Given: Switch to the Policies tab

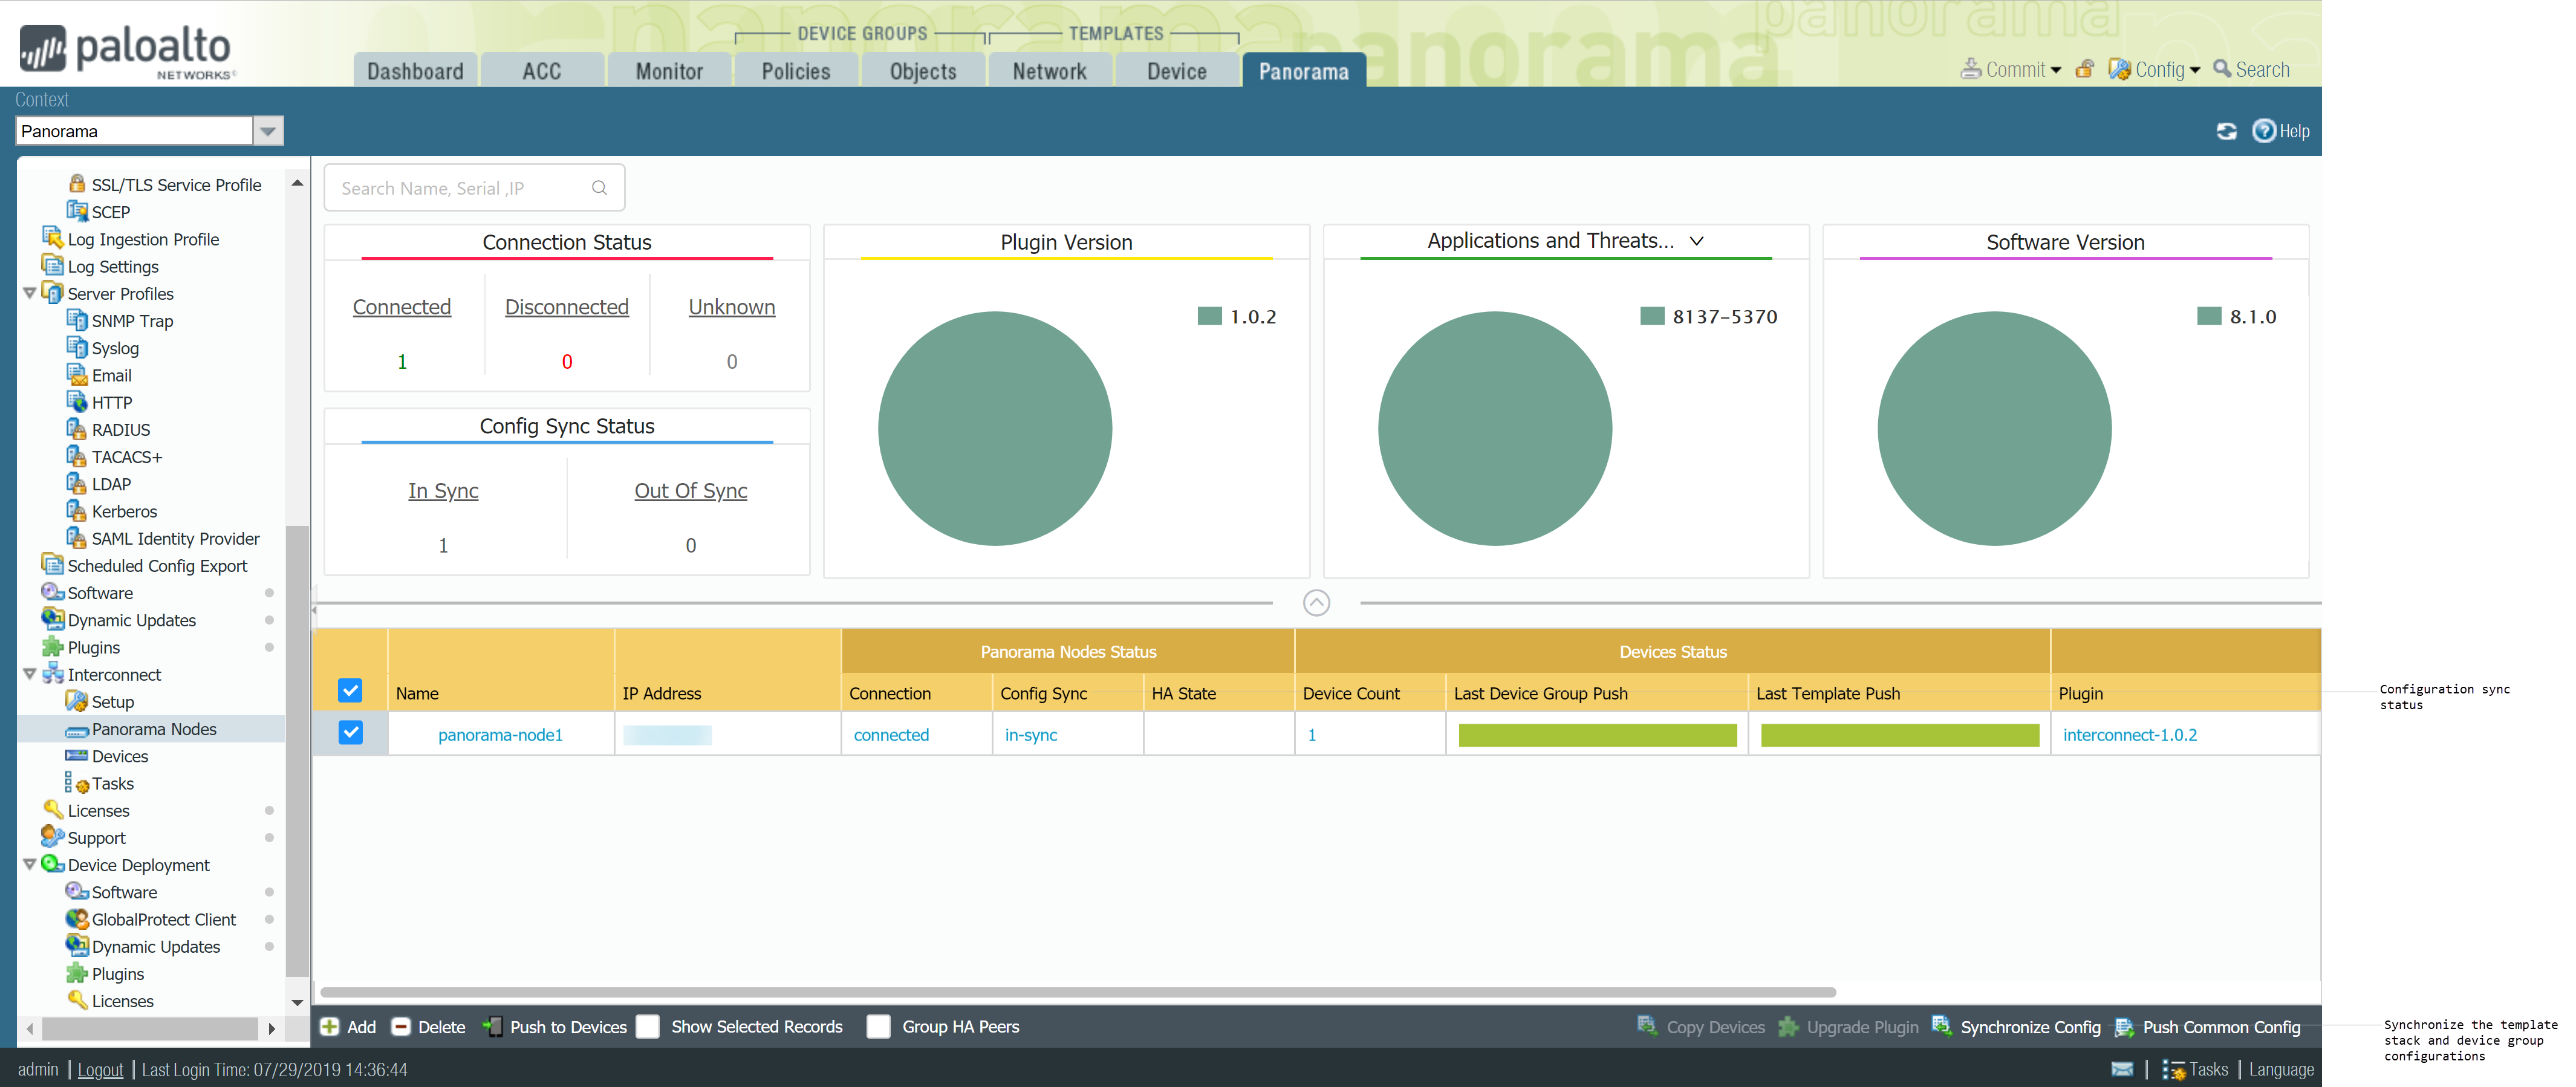Looking at the screenshot, I should click(795, 71).
